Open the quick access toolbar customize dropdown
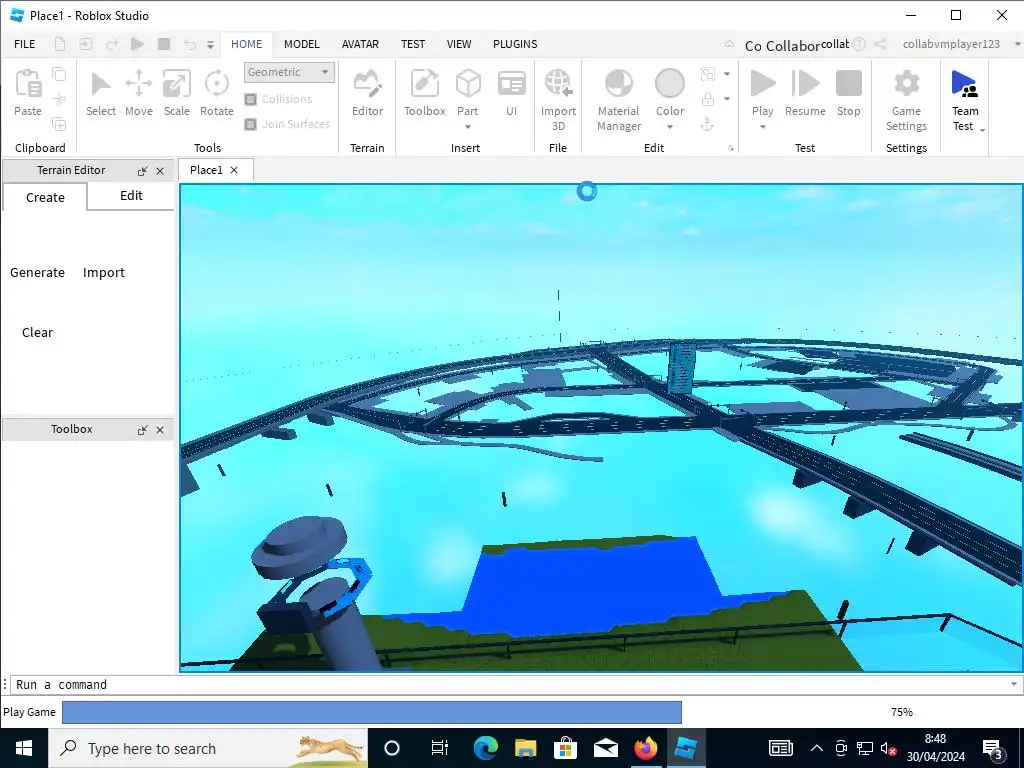 [x=210, y=44]
